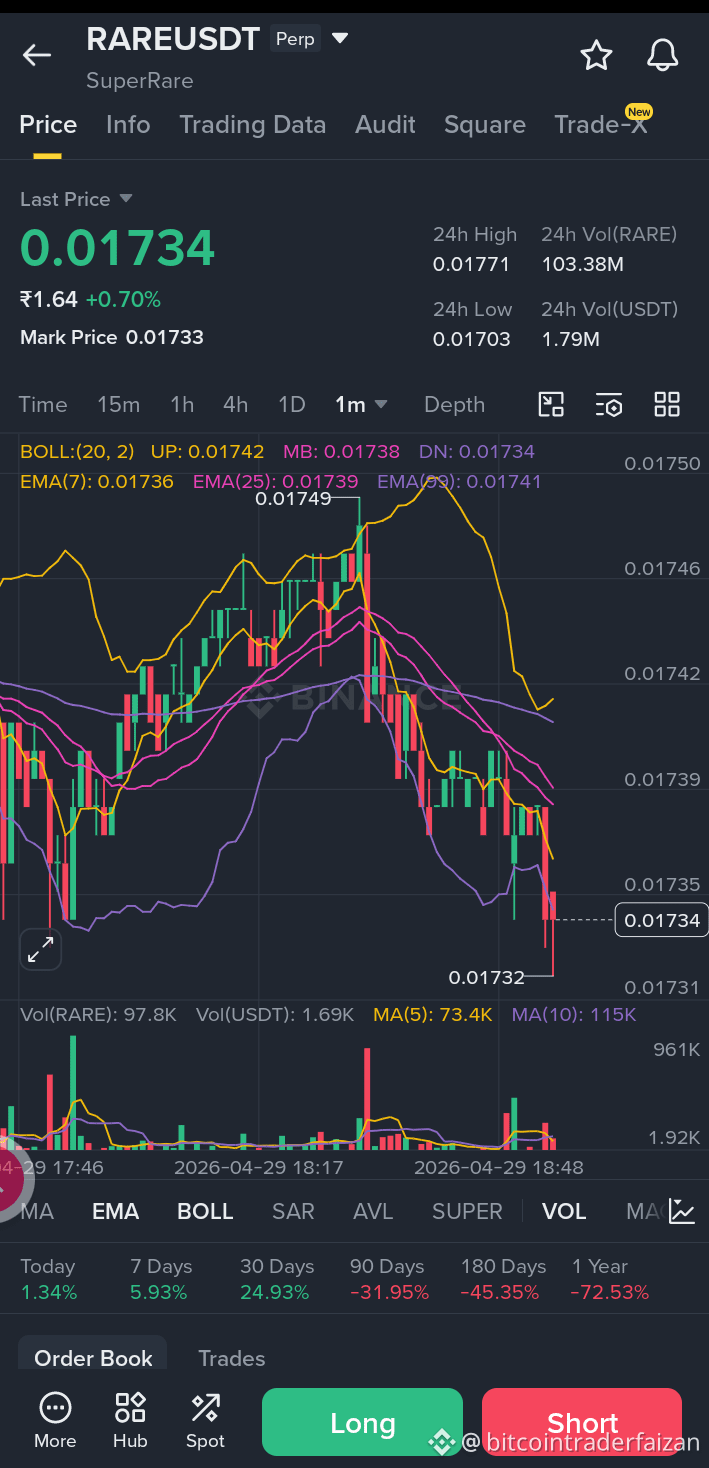Switch to Depth chart view

coord(454,404)
